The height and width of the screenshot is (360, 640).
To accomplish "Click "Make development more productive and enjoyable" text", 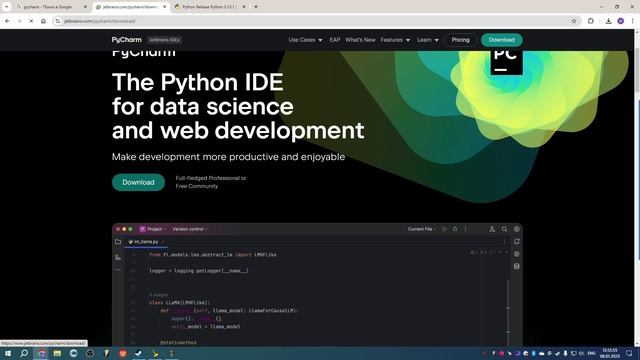I will (x=229, y=157).
